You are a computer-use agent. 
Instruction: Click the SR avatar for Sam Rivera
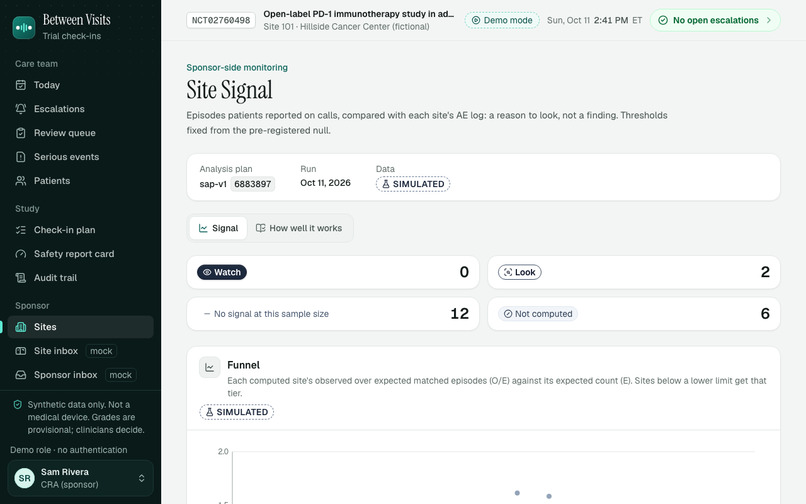24,478
